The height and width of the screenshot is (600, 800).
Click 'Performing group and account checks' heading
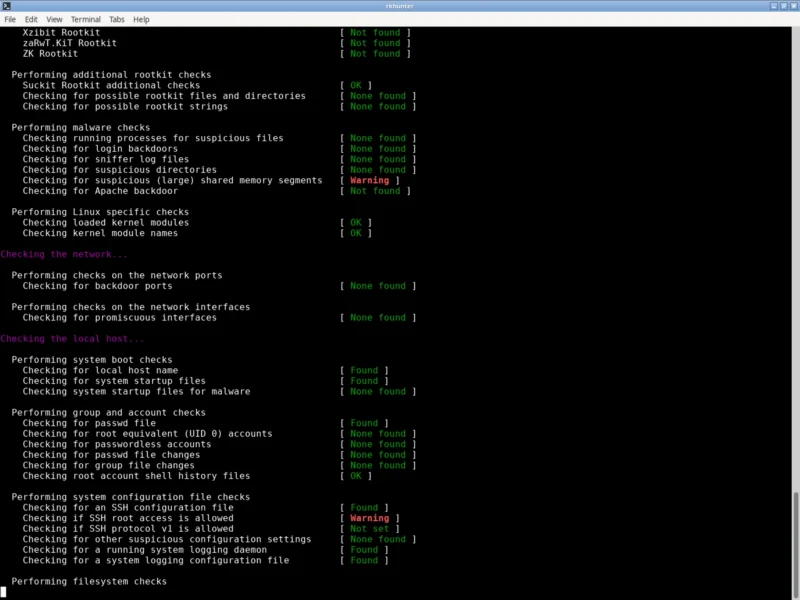[108, 413]
